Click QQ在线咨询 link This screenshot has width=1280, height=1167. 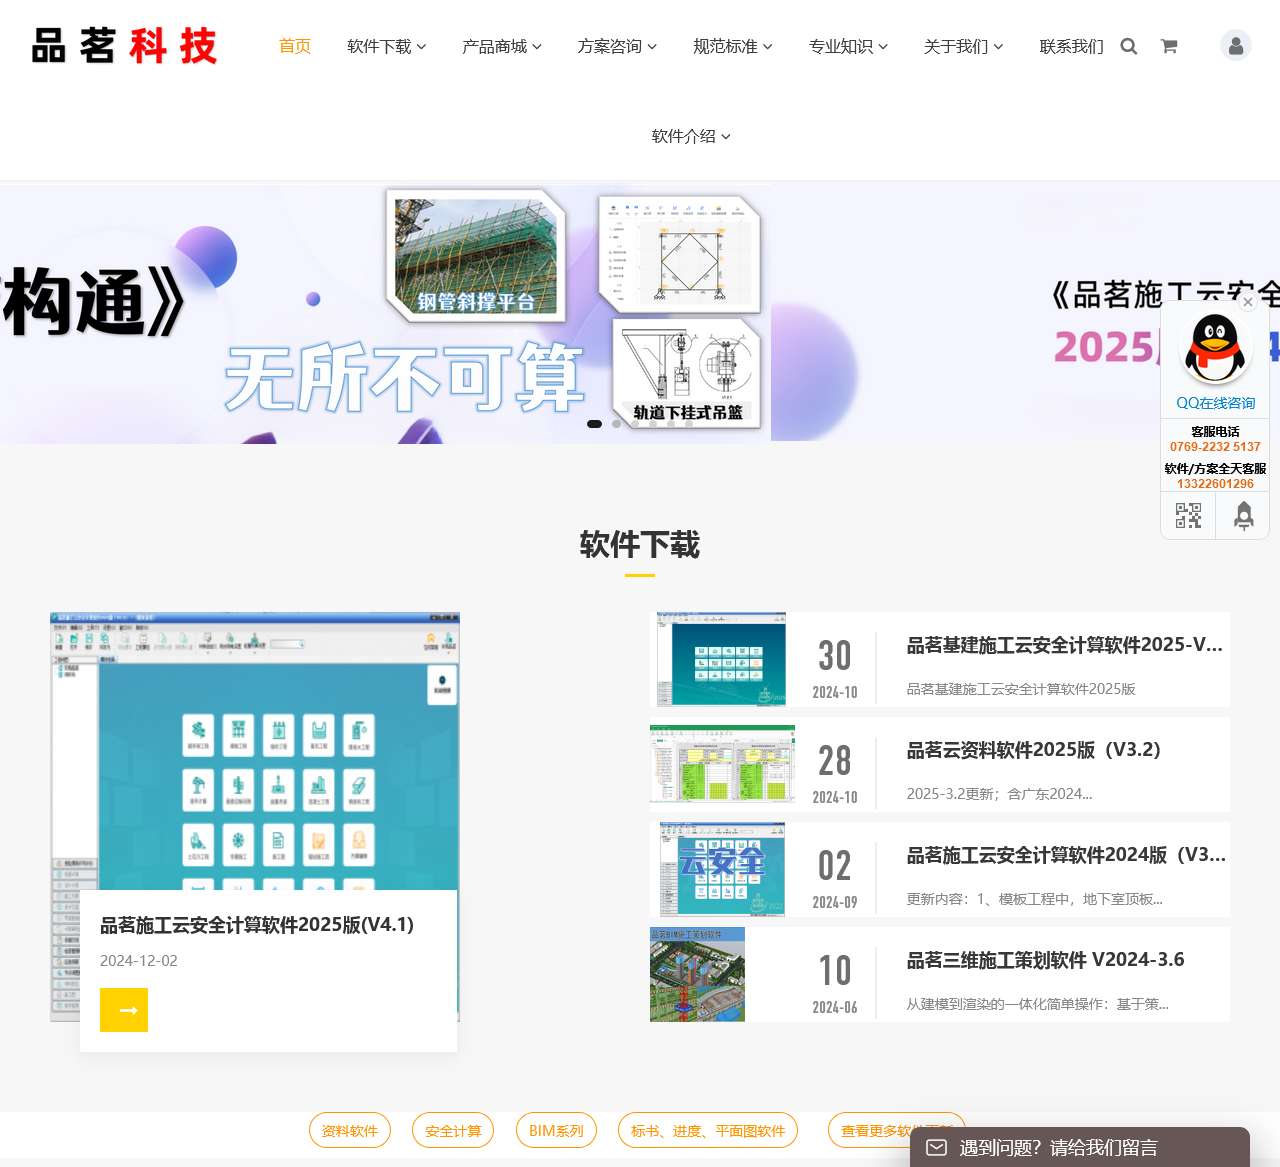pyautogui.click(x=1215, y=403)
